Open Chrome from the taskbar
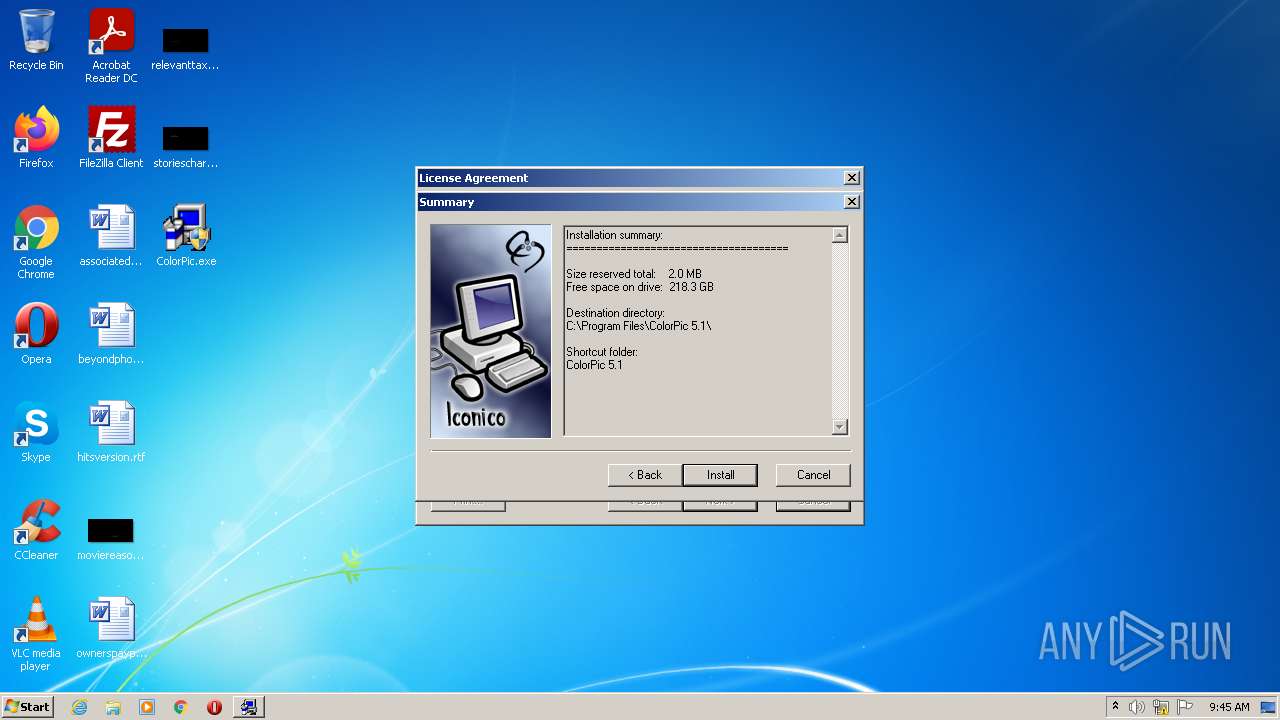The image size is (1280, 720). [181, 707]
